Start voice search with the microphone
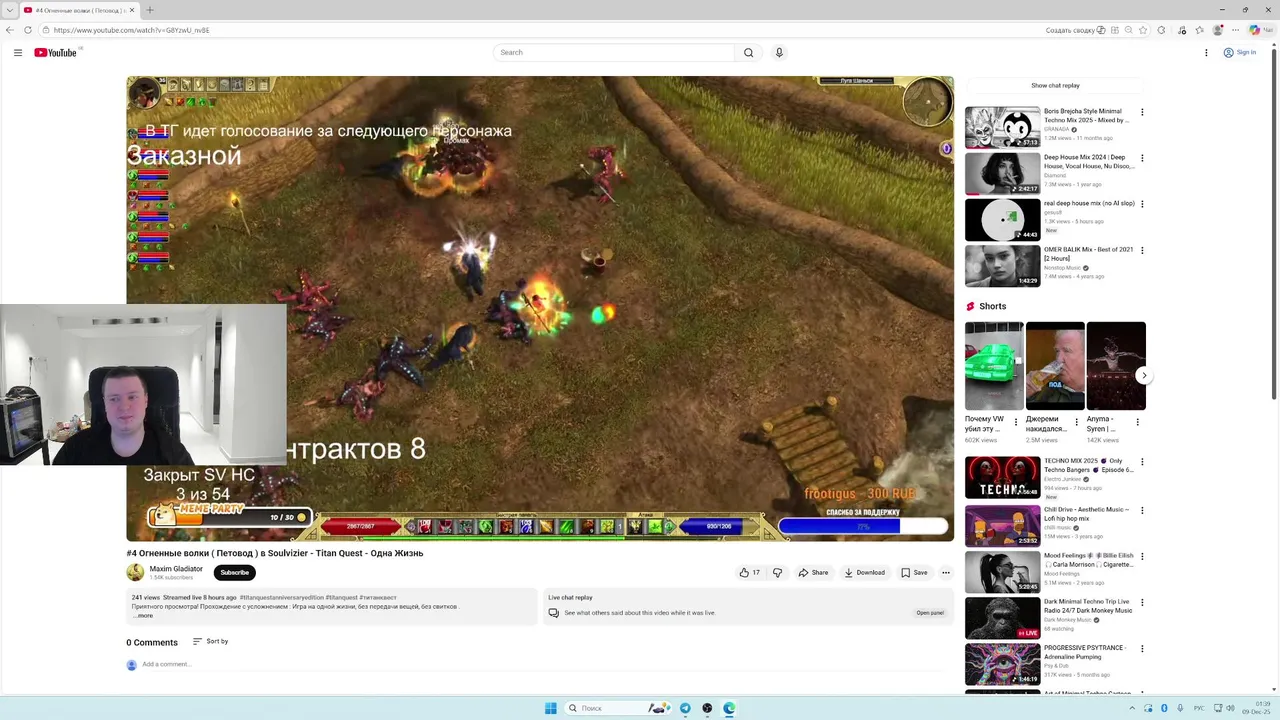The height and width of the screenshot is (720, 1280). tap(779, 52)
